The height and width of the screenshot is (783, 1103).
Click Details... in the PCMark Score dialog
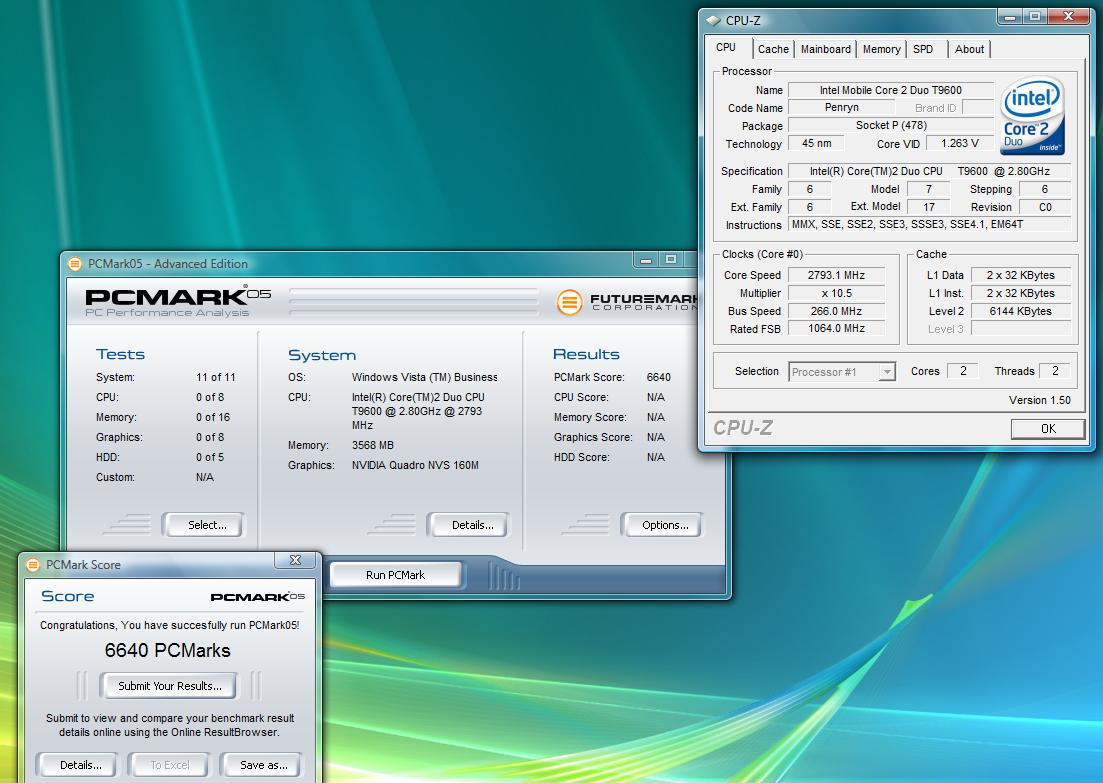click(x=77, y=765)
